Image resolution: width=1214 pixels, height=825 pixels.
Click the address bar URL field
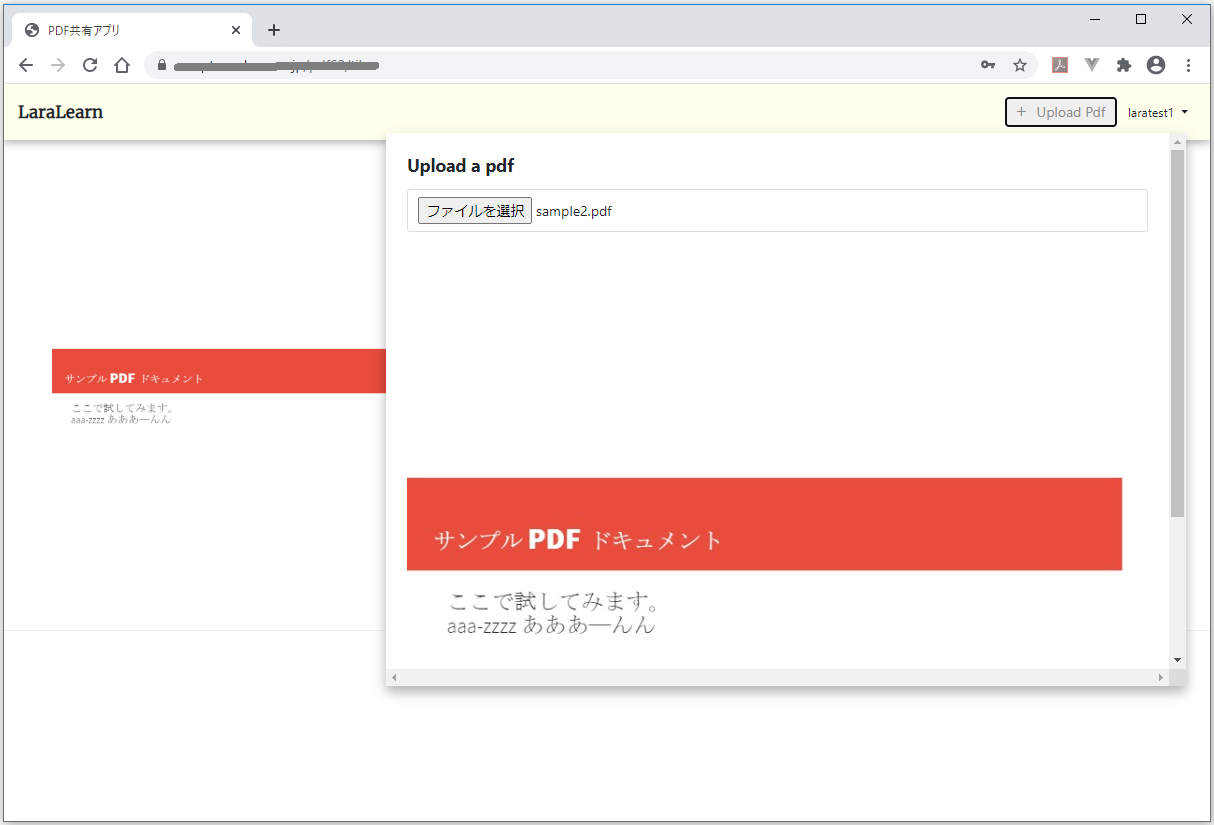560,65
